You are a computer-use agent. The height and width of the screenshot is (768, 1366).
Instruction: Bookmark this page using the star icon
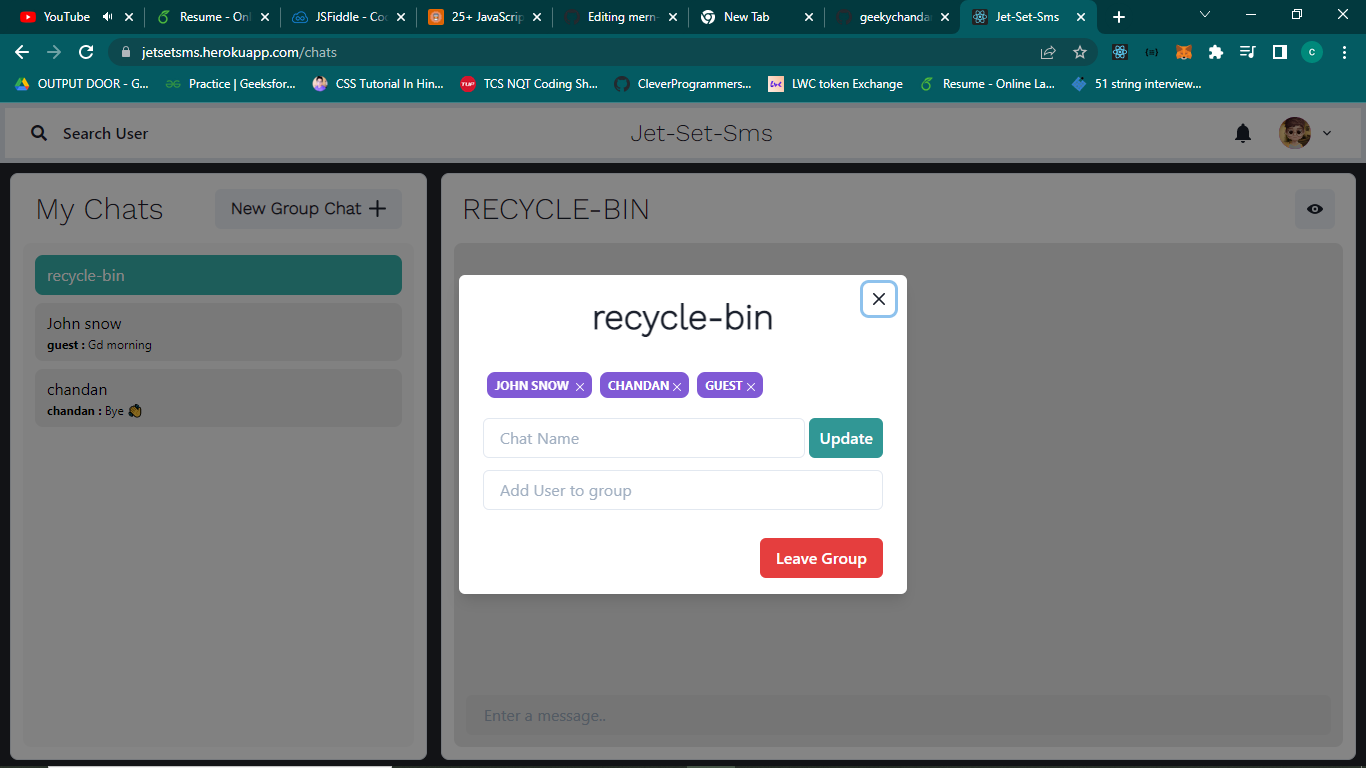1080,51
